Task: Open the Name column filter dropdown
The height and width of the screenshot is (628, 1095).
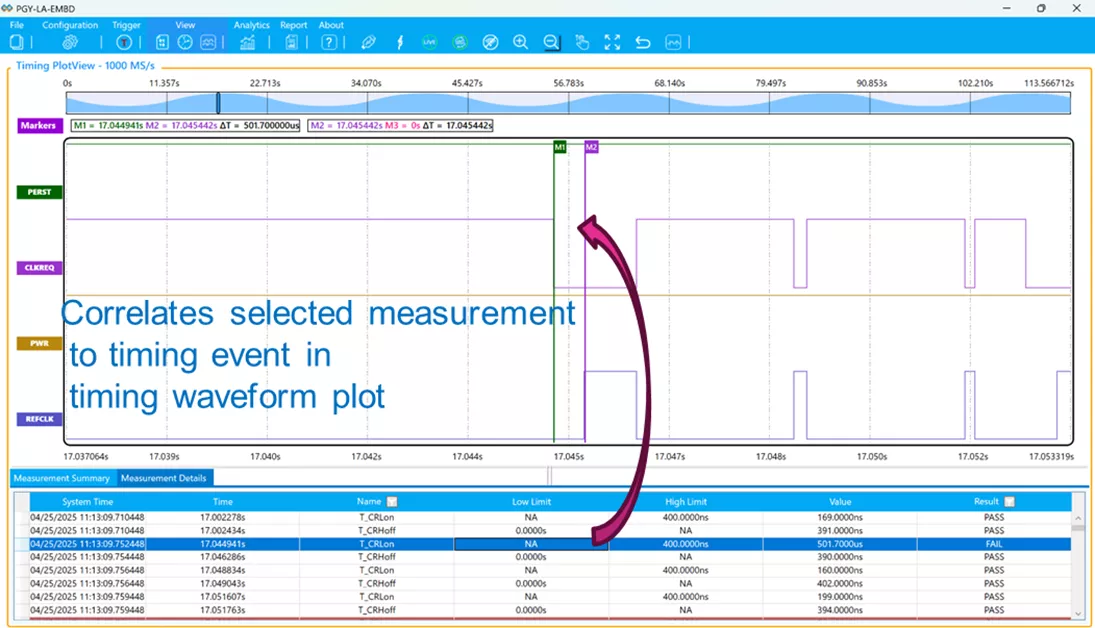Action: pyautogui.click(x=392, y=502)
